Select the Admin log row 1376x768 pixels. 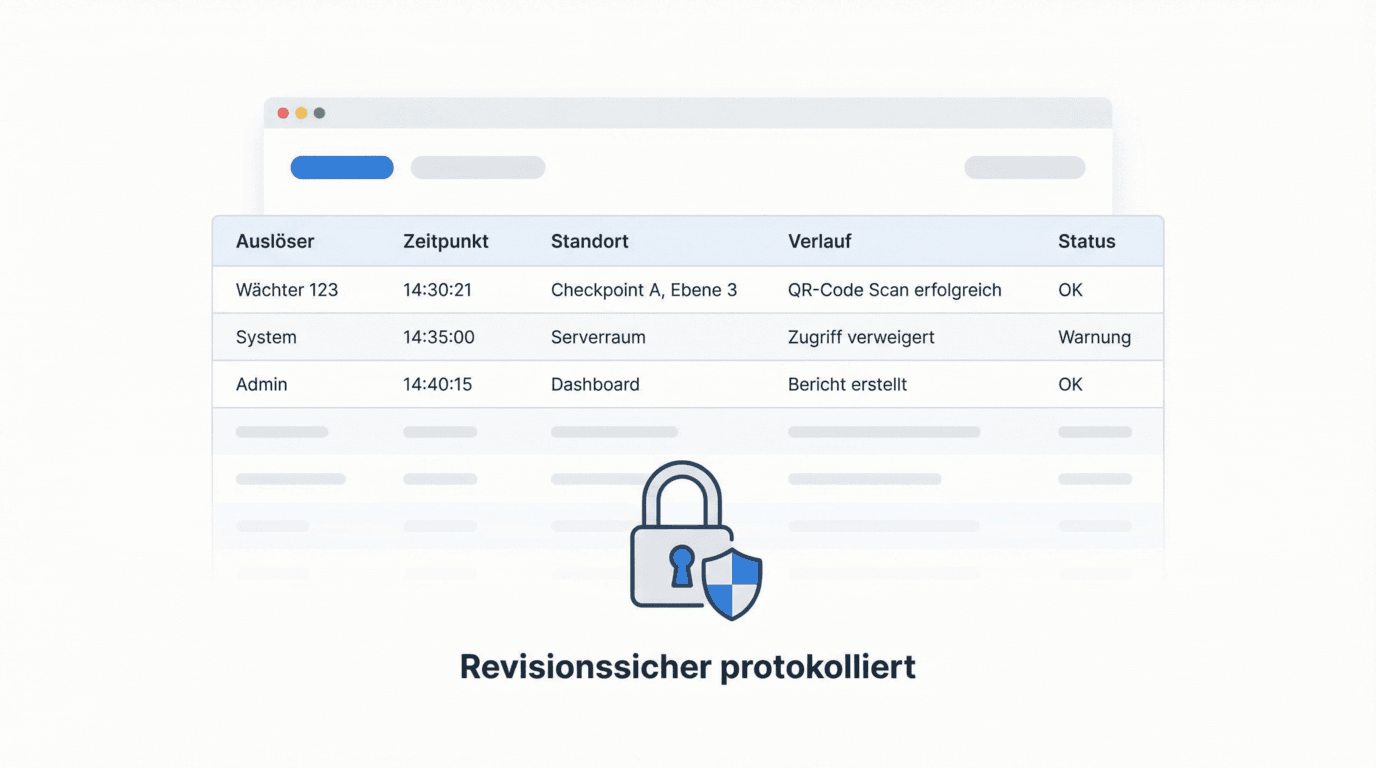262,384
